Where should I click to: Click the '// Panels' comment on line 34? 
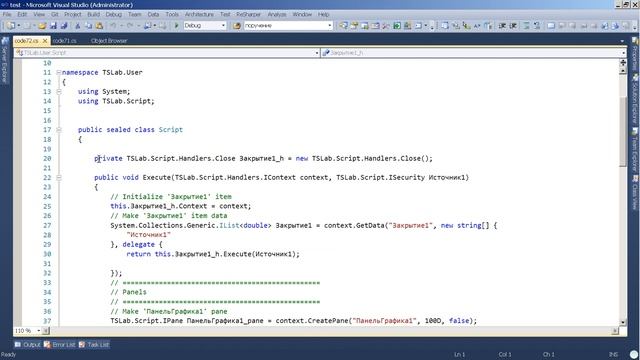click(128, 292)
